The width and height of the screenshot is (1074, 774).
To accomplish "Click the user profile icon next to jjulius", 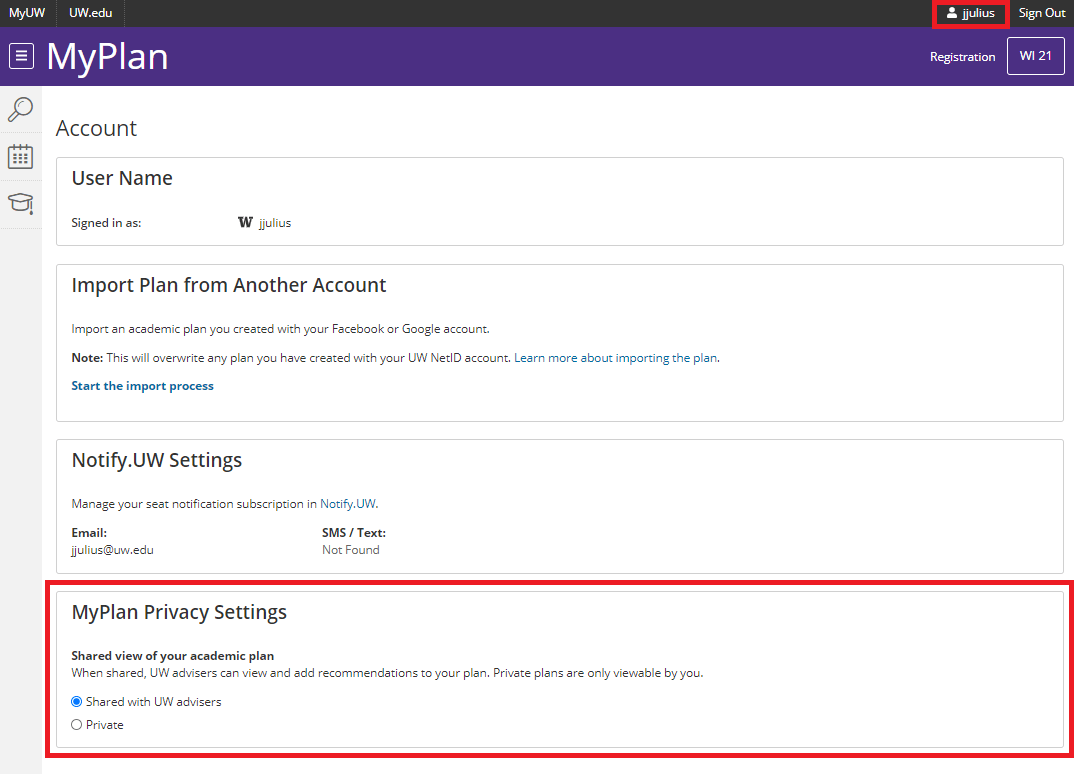I will 951,12.
